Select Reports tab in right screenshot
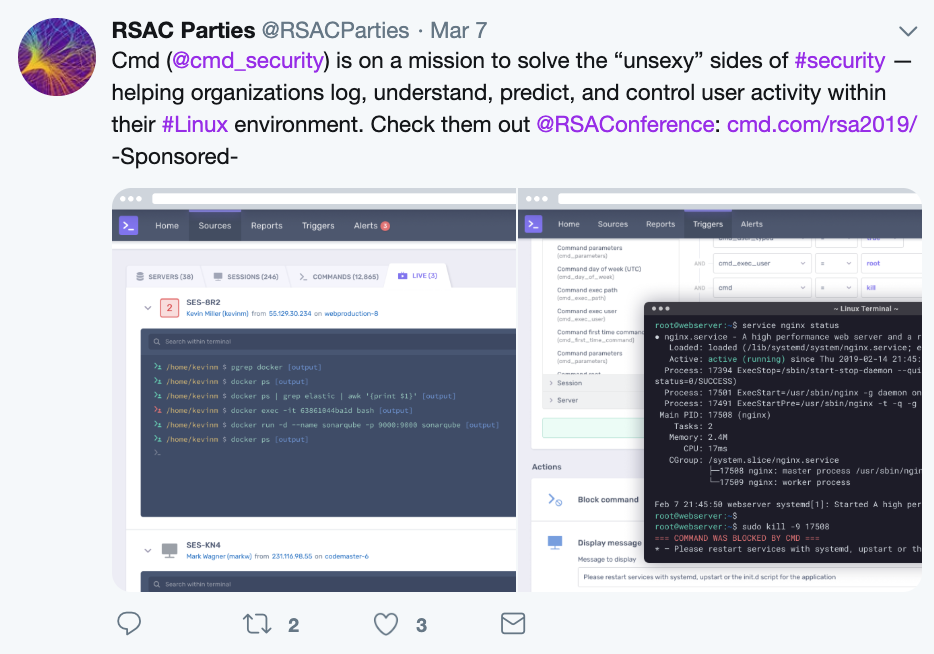The width and height of the screenshot is (934, 654). (x=661, y=224)
